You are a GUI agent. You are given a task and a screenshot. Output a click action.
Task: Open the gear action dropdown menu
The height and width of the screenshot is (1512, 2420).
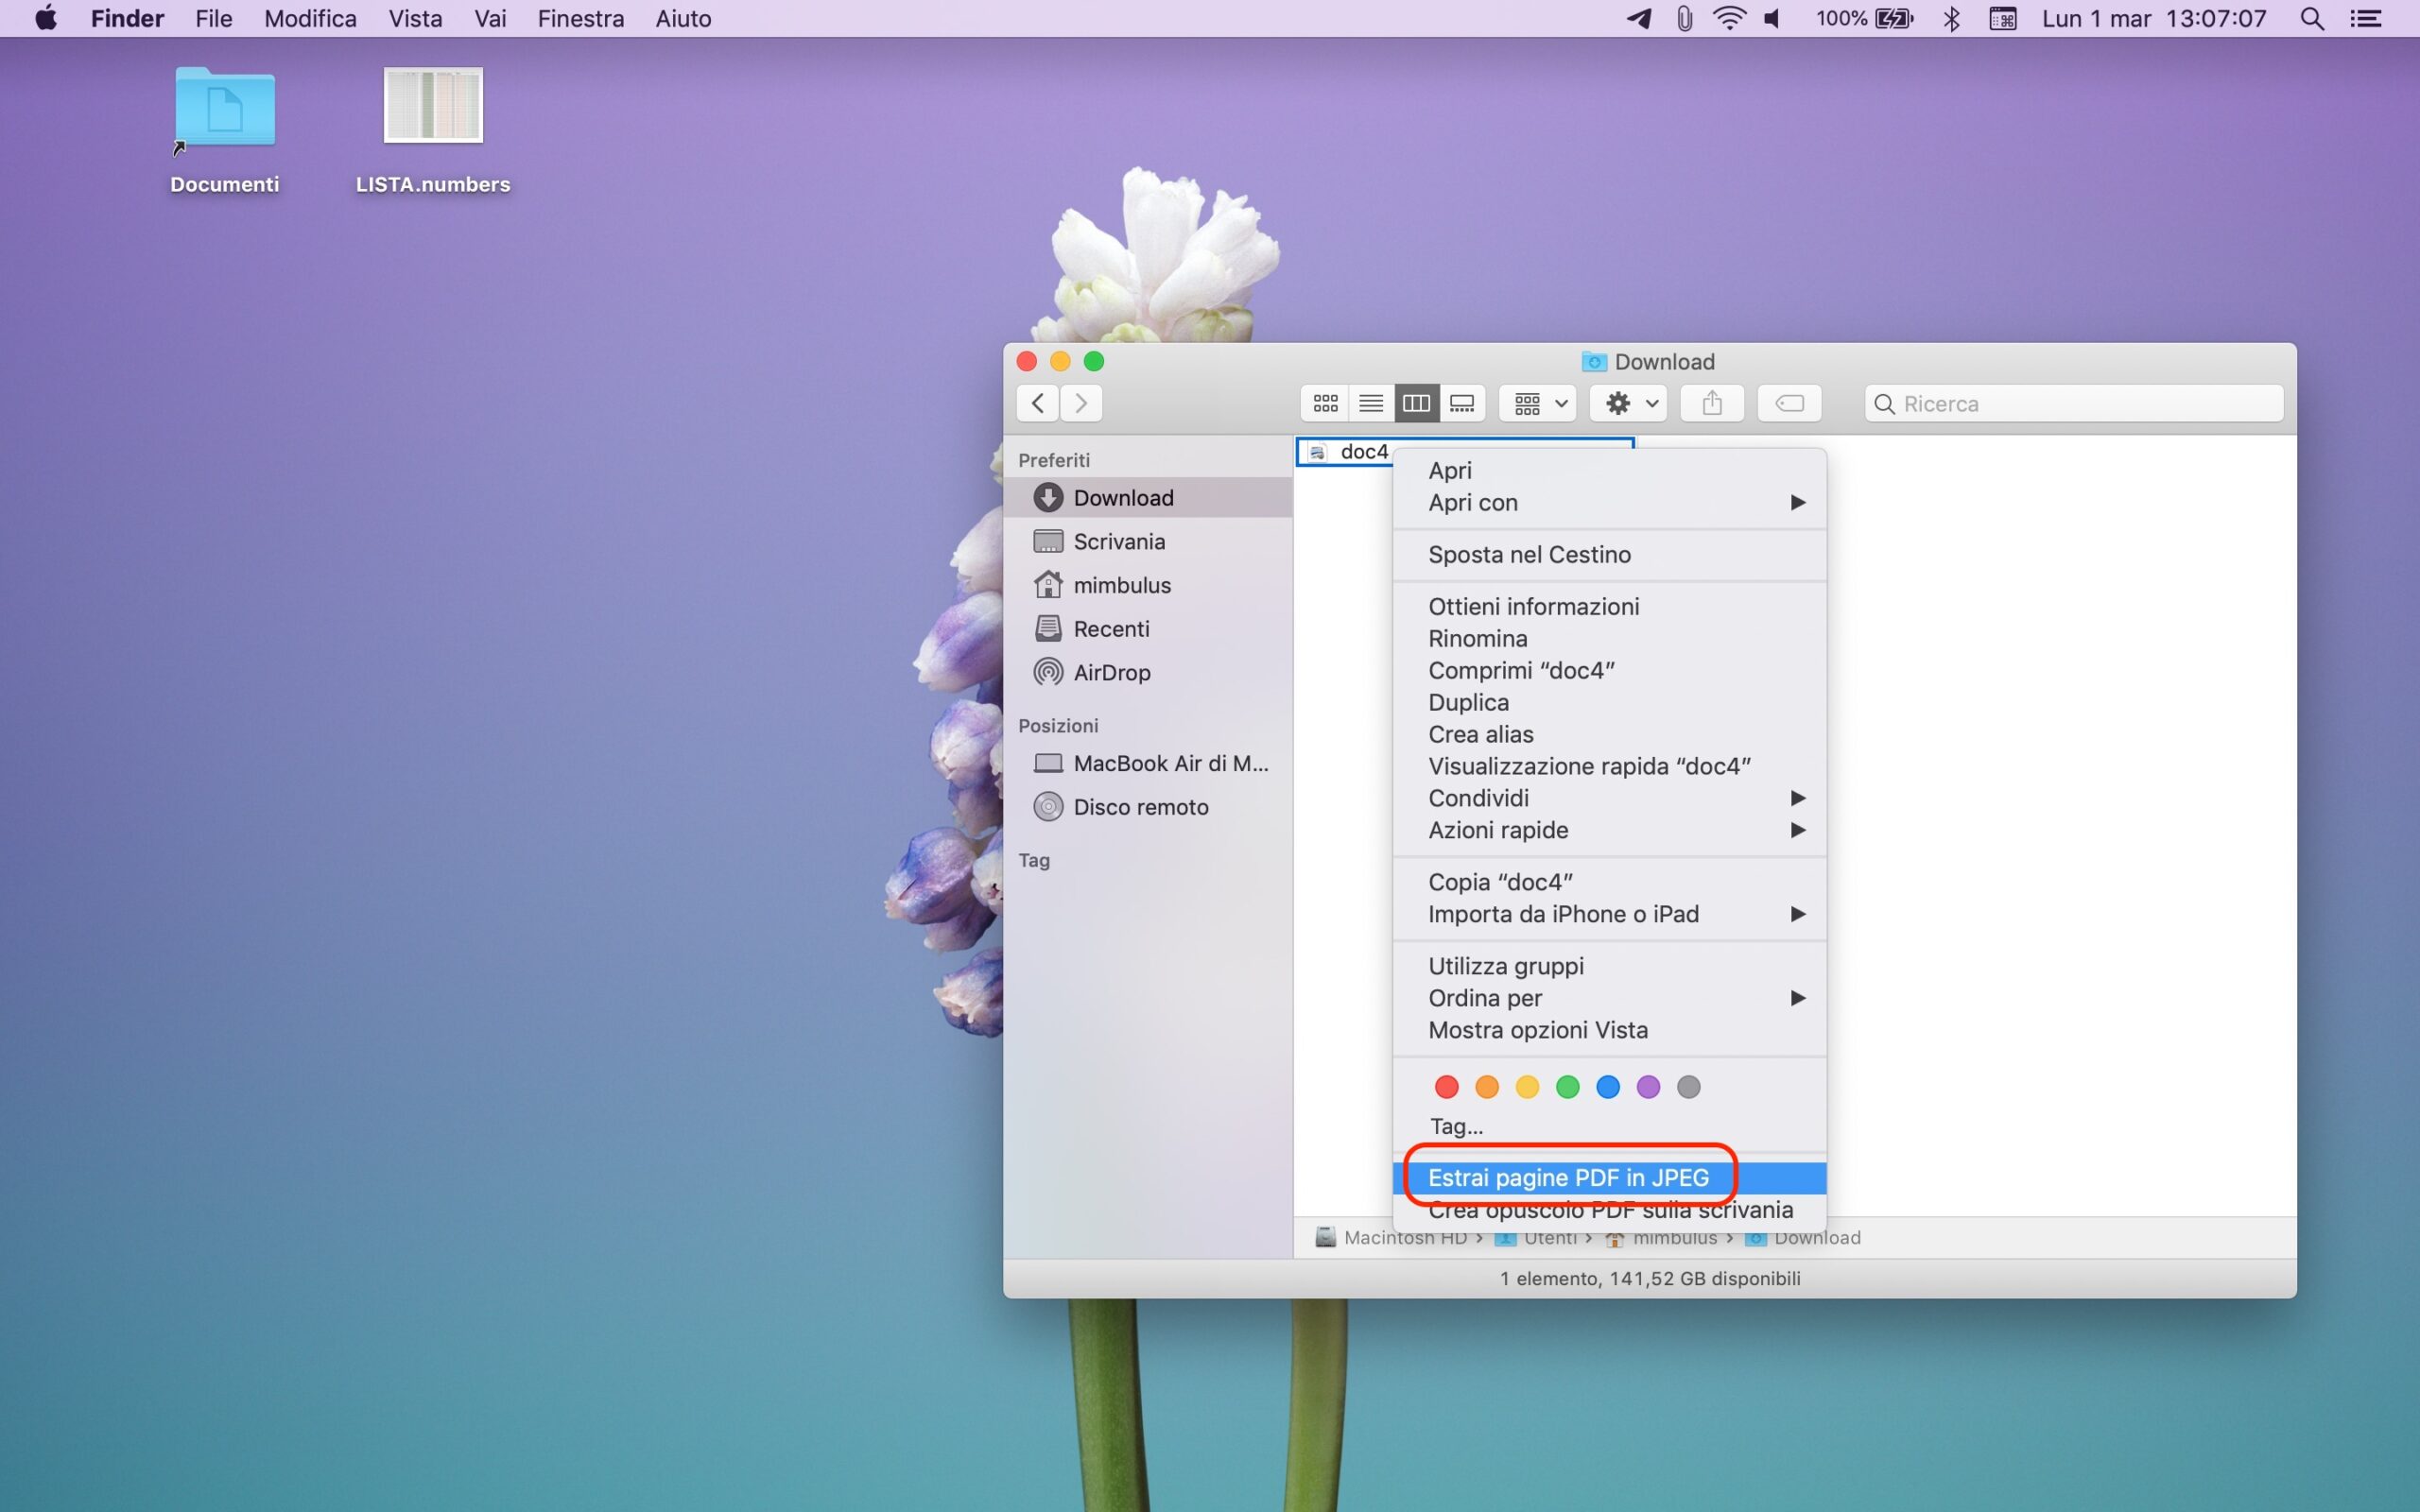1629,403
